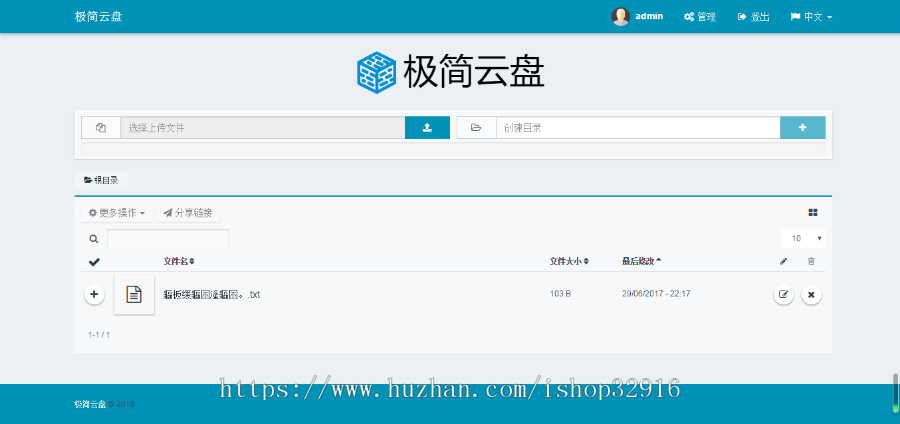The image size is (900, 424).
Task: Toggle the select-all checkmark in table header
Action: (x=94, y=262)
